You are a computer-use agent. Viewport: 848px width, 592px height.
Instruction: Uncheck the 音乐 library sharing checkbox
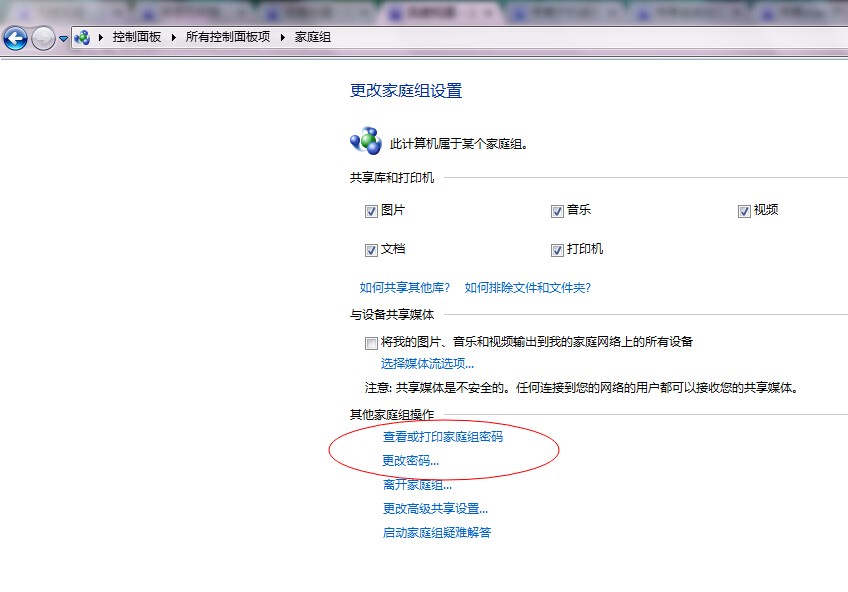pos(557,211)
